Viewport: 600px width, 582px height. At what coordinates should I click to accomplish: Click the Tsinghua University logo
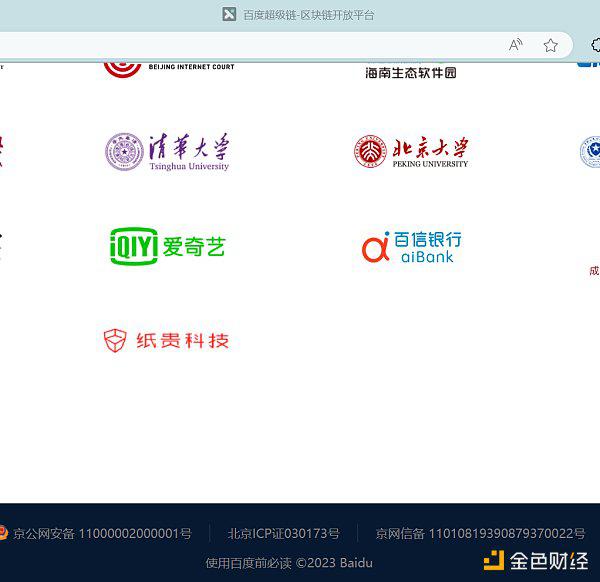click(x=167, y=152)
